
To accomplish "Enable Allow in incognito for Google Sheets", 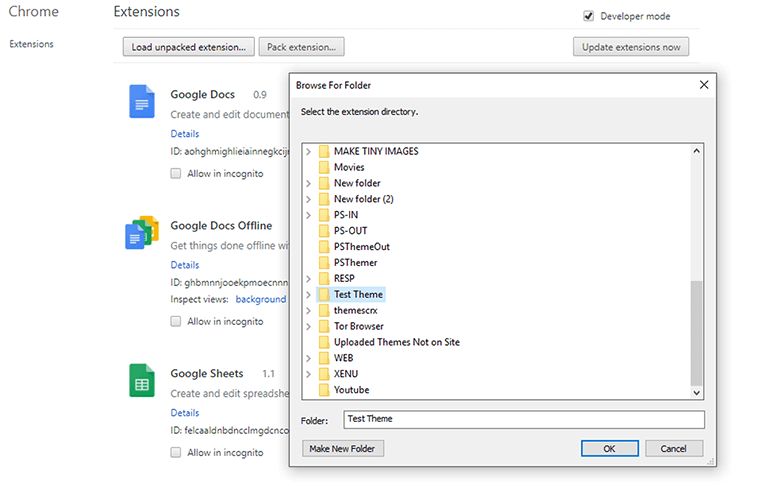I will click(x=175, y=452).
